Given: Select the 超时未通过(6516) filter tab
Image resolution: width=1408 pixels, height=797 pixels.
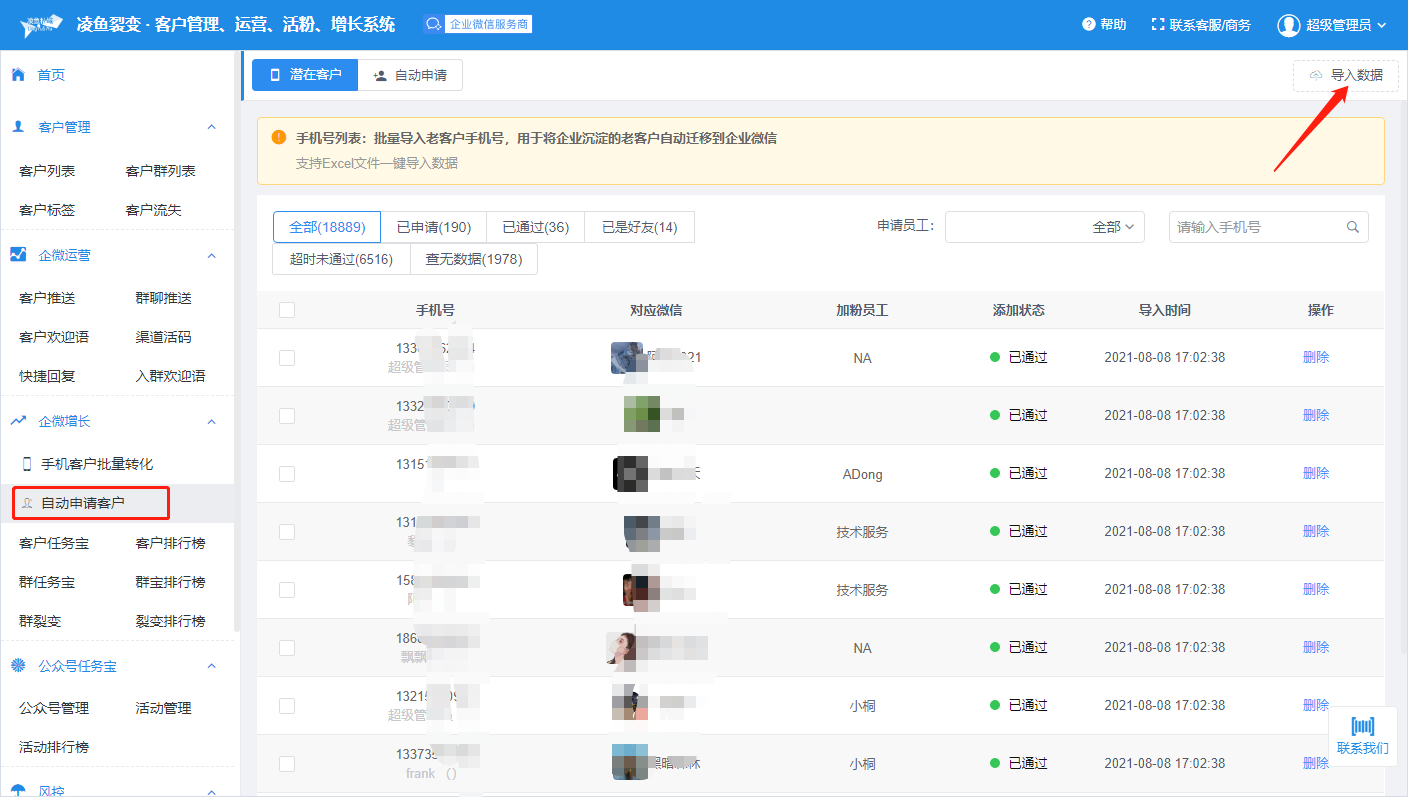Looking at the screenshot, I should [341, 259].
